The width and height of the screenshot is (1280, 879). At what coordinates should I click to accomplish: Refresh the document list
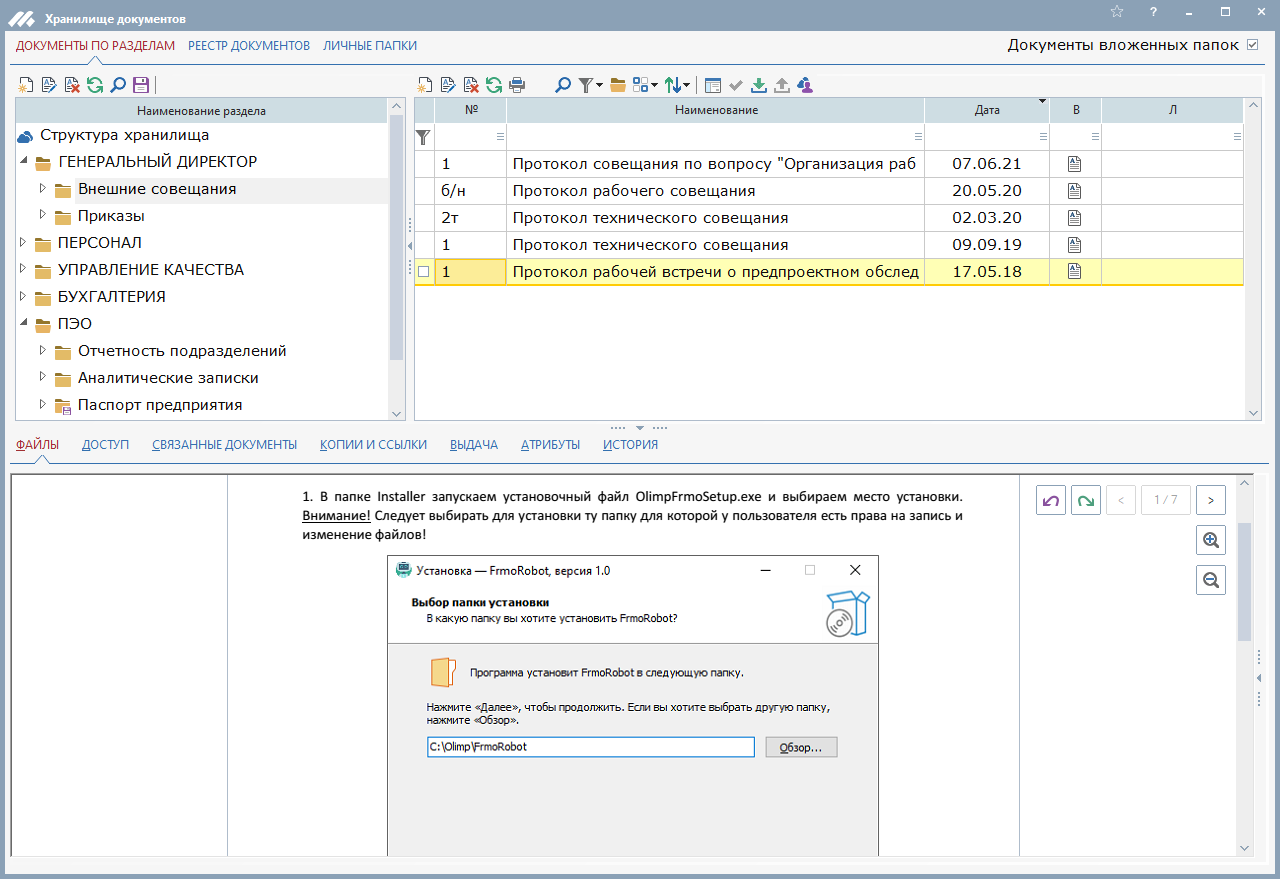pos(494,85)
